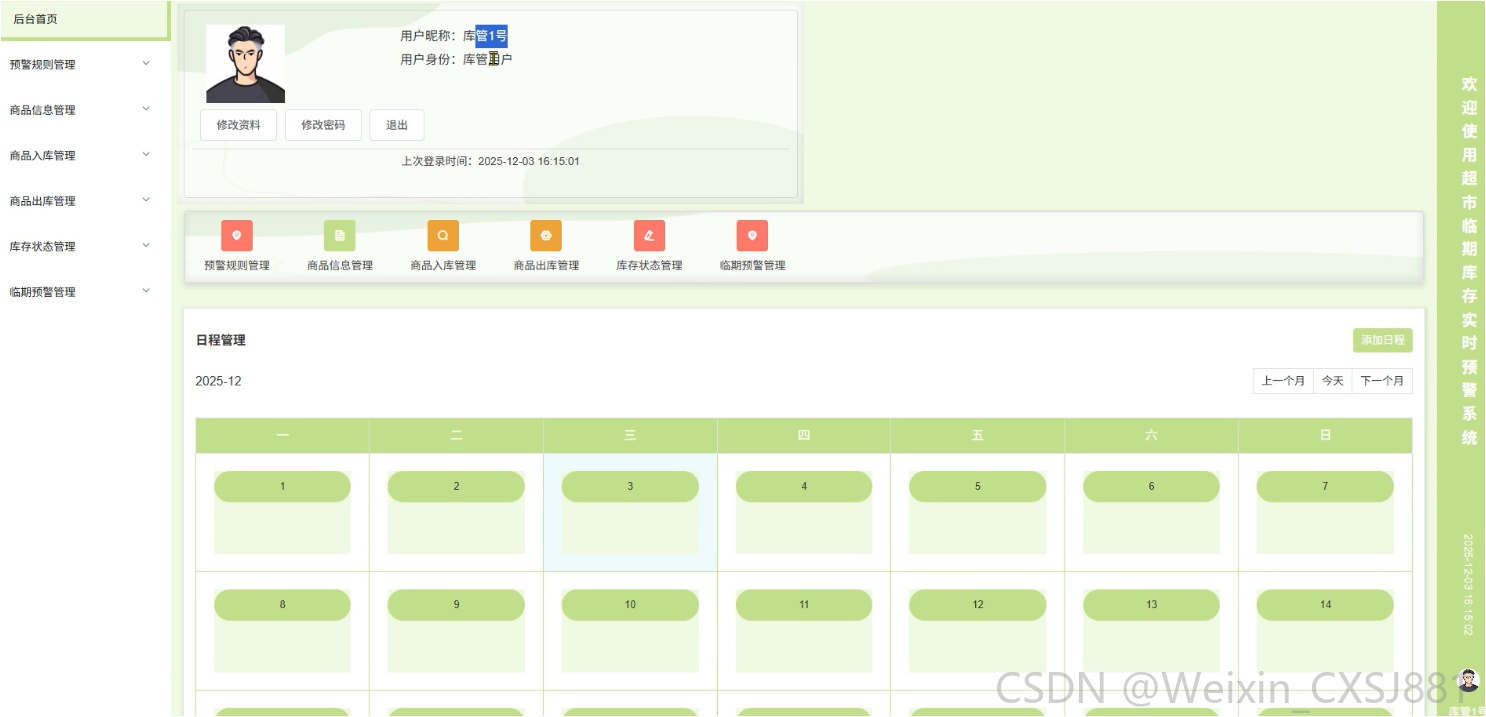
Task: Jump to 今天 in calendar
Action: coord(1332,381)
